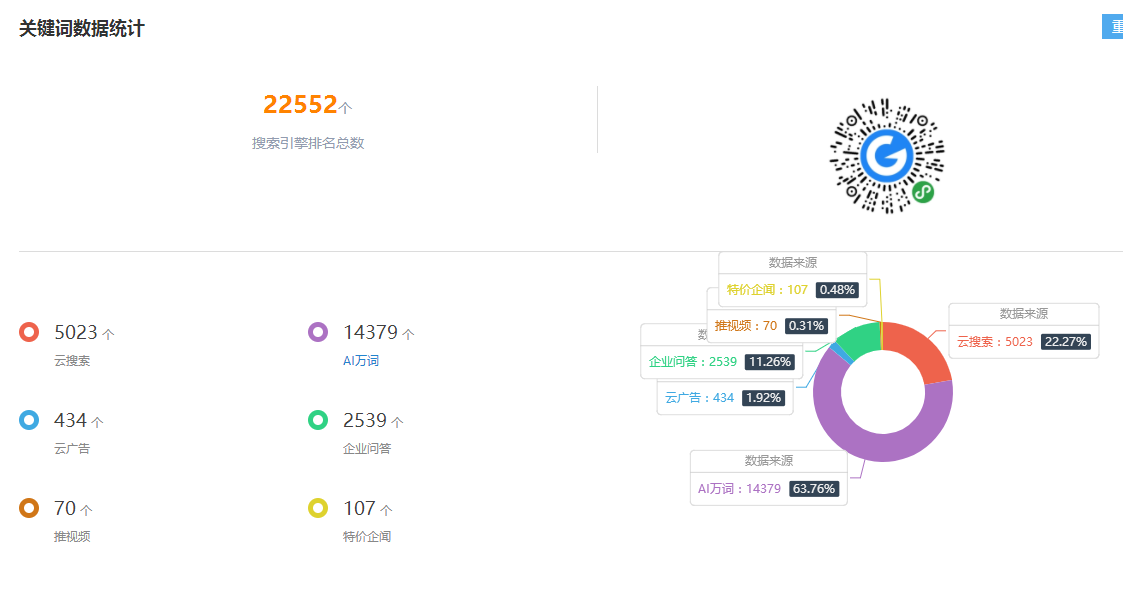Click the blue button at top right
Viewport: 1123px width, 595px height.
[1112, 27]
